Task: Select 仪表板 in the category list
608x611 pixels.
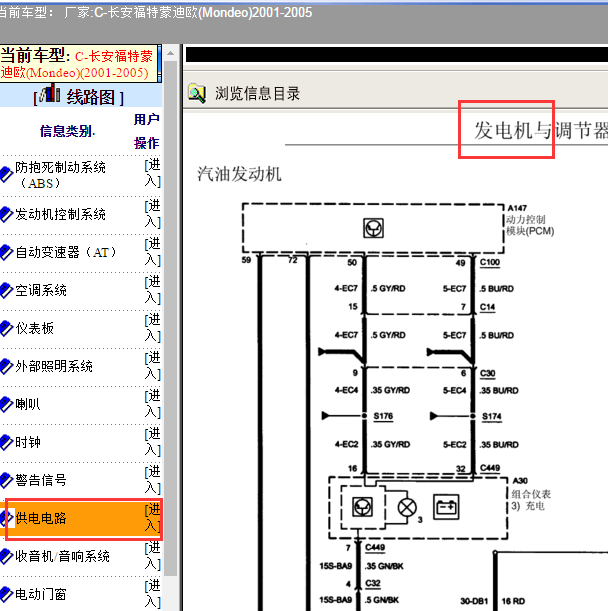Action: click(34, 328)
